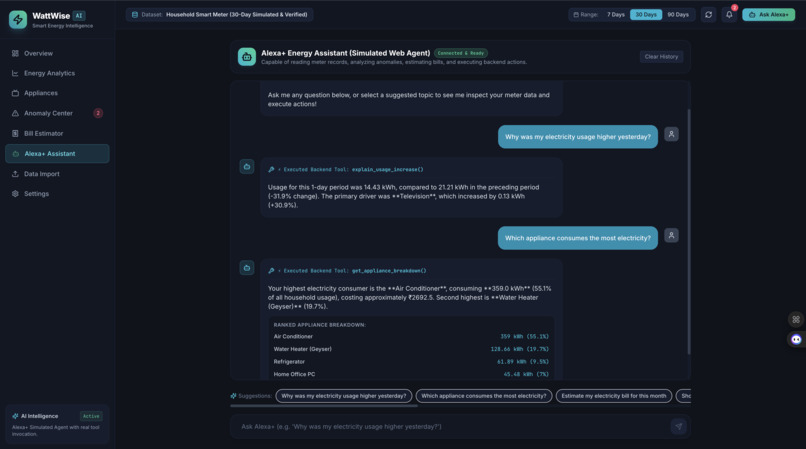Click the Alexa+ assistant robot header icon

247,57
